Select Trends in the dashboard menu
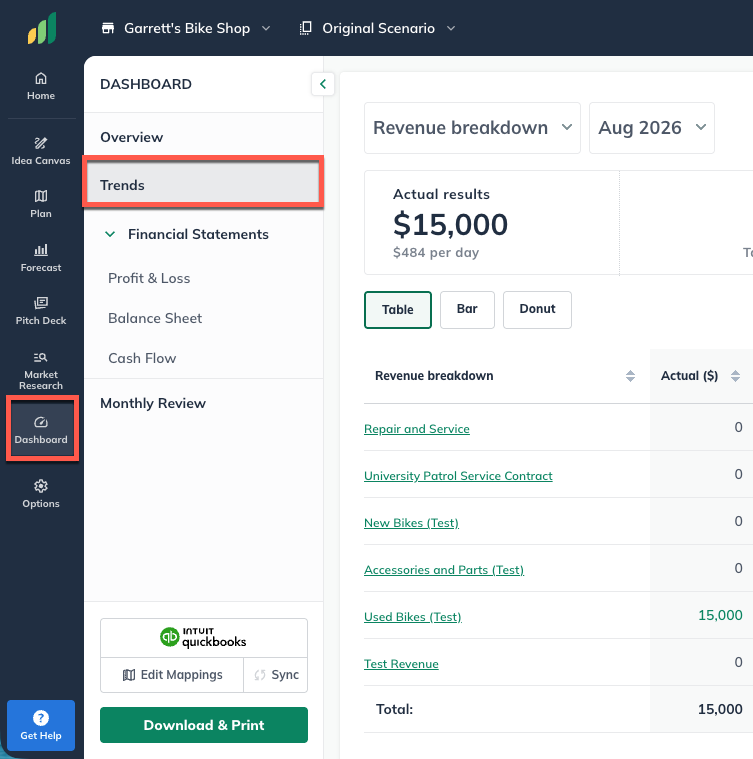The image size is (753, 759). (x=203, y=182)
